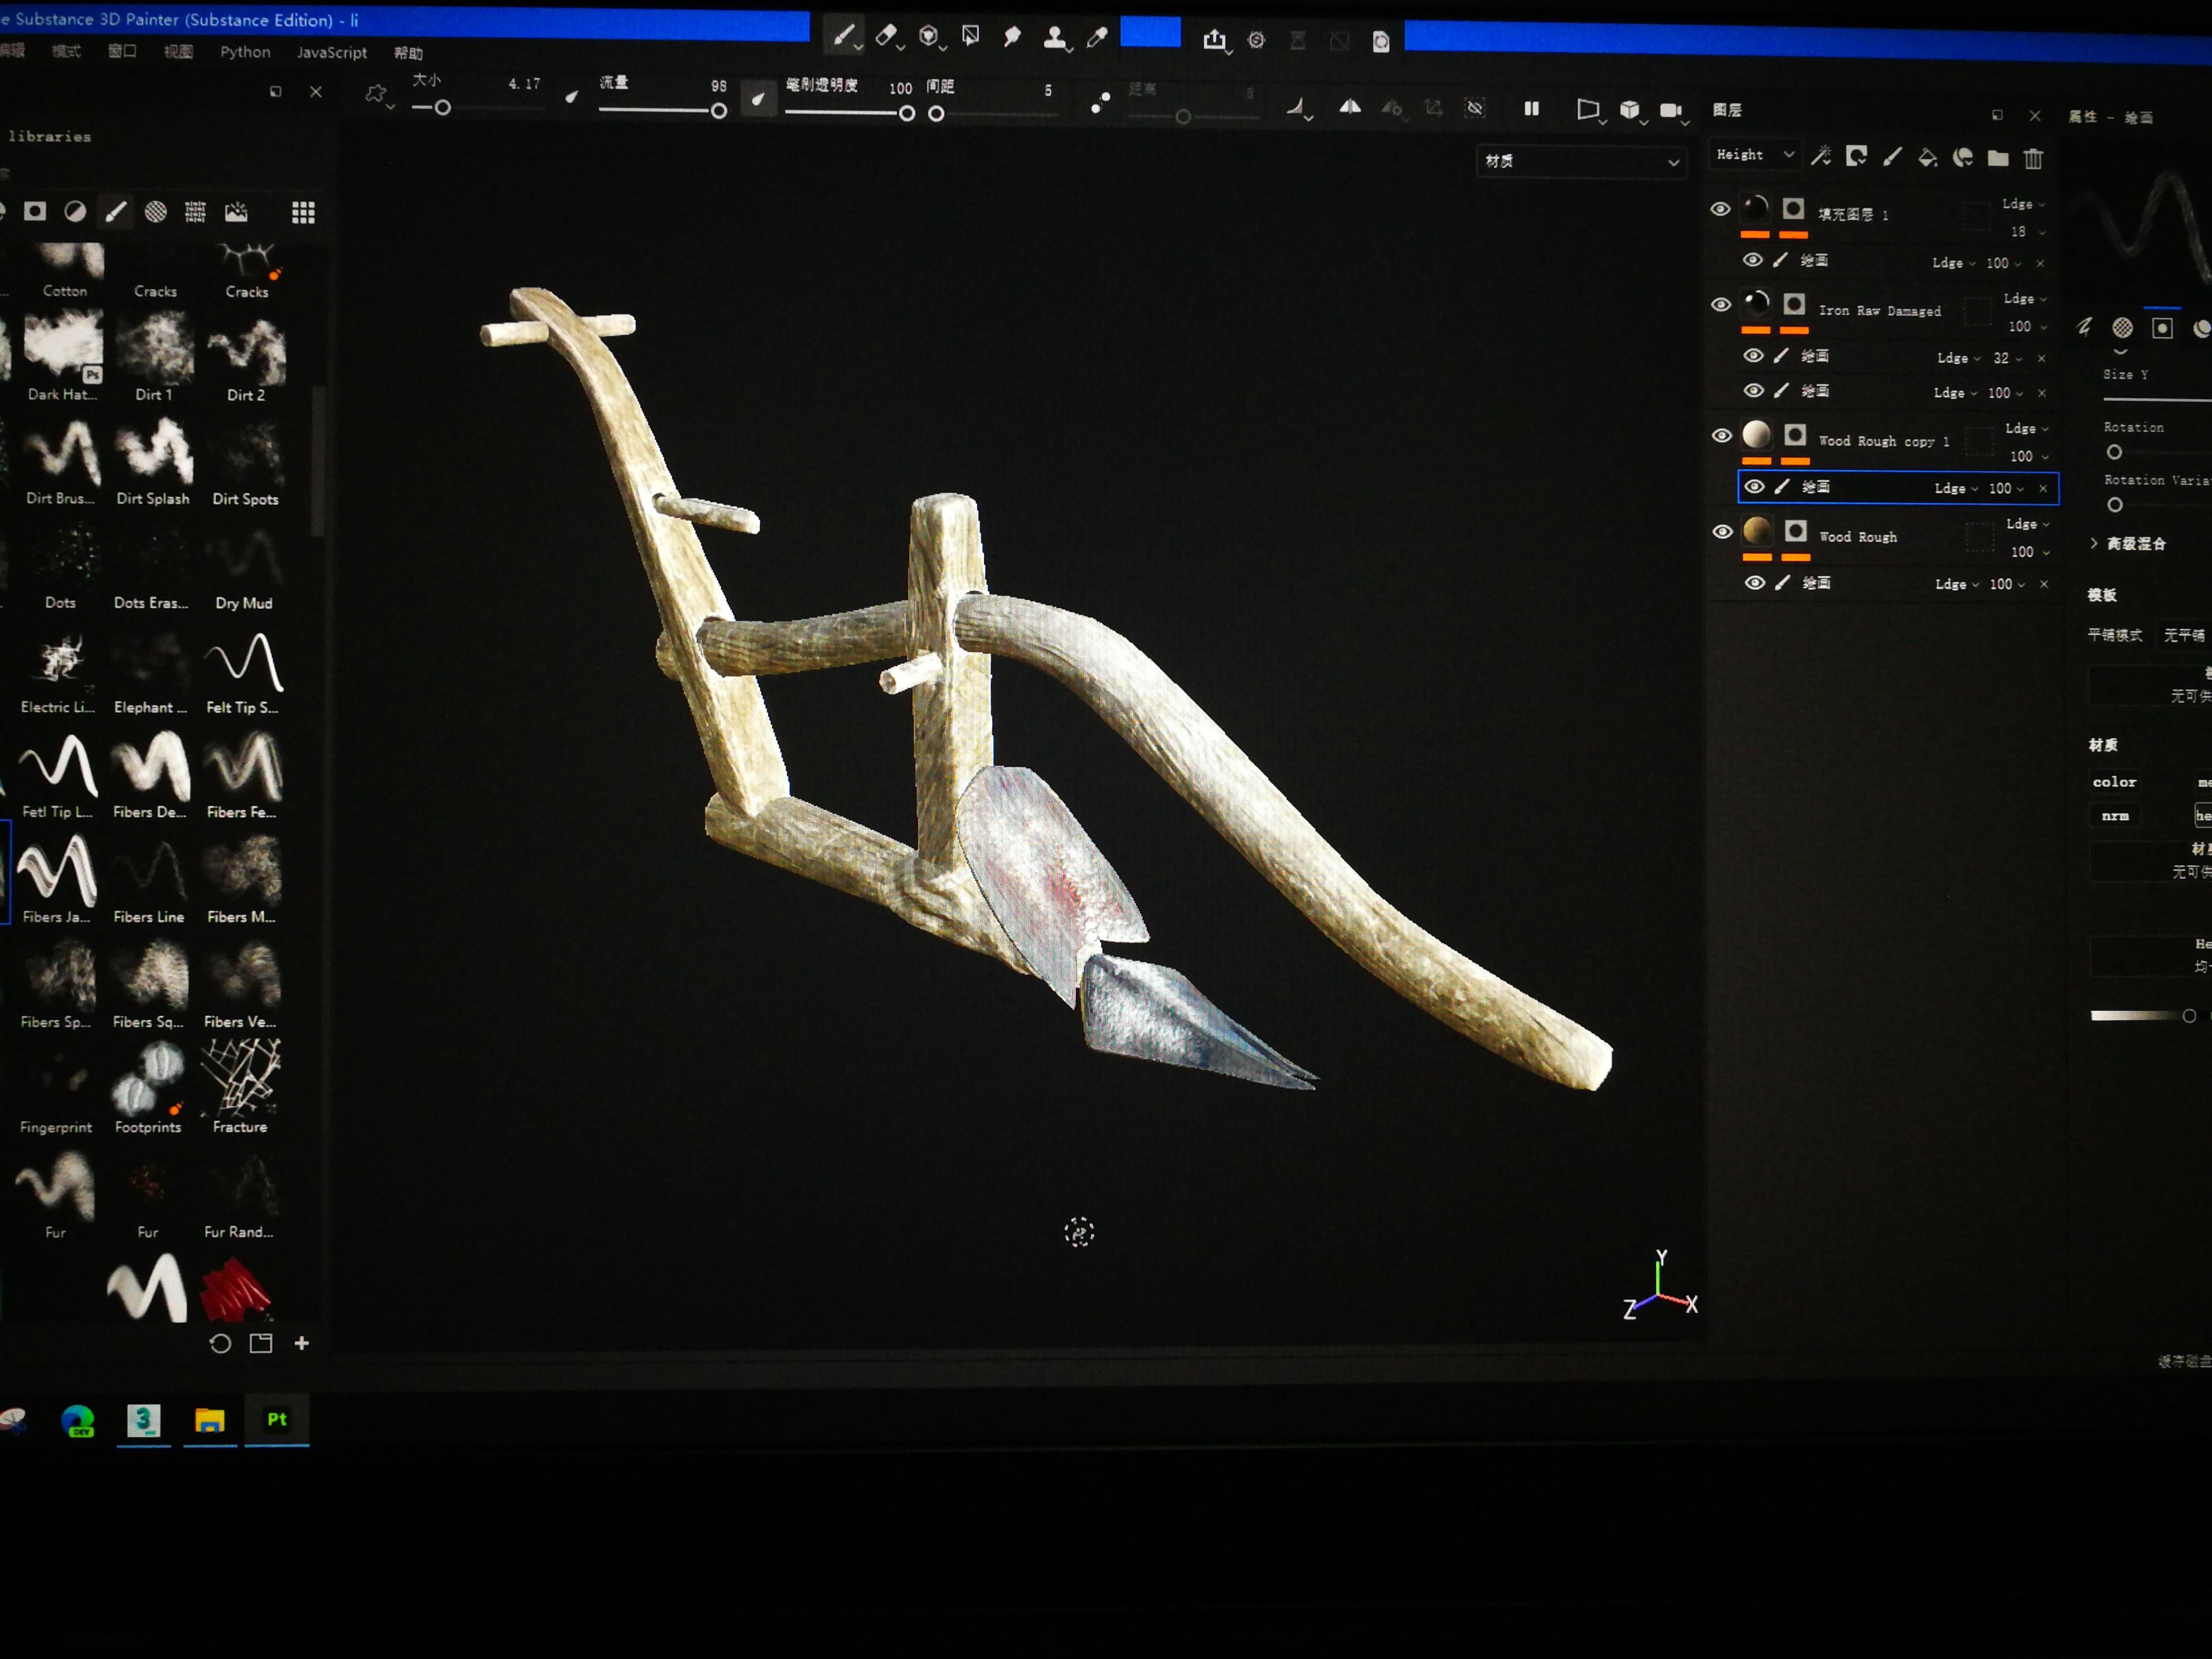
Task: Open the Python menu
Action: tap(245, 52)
